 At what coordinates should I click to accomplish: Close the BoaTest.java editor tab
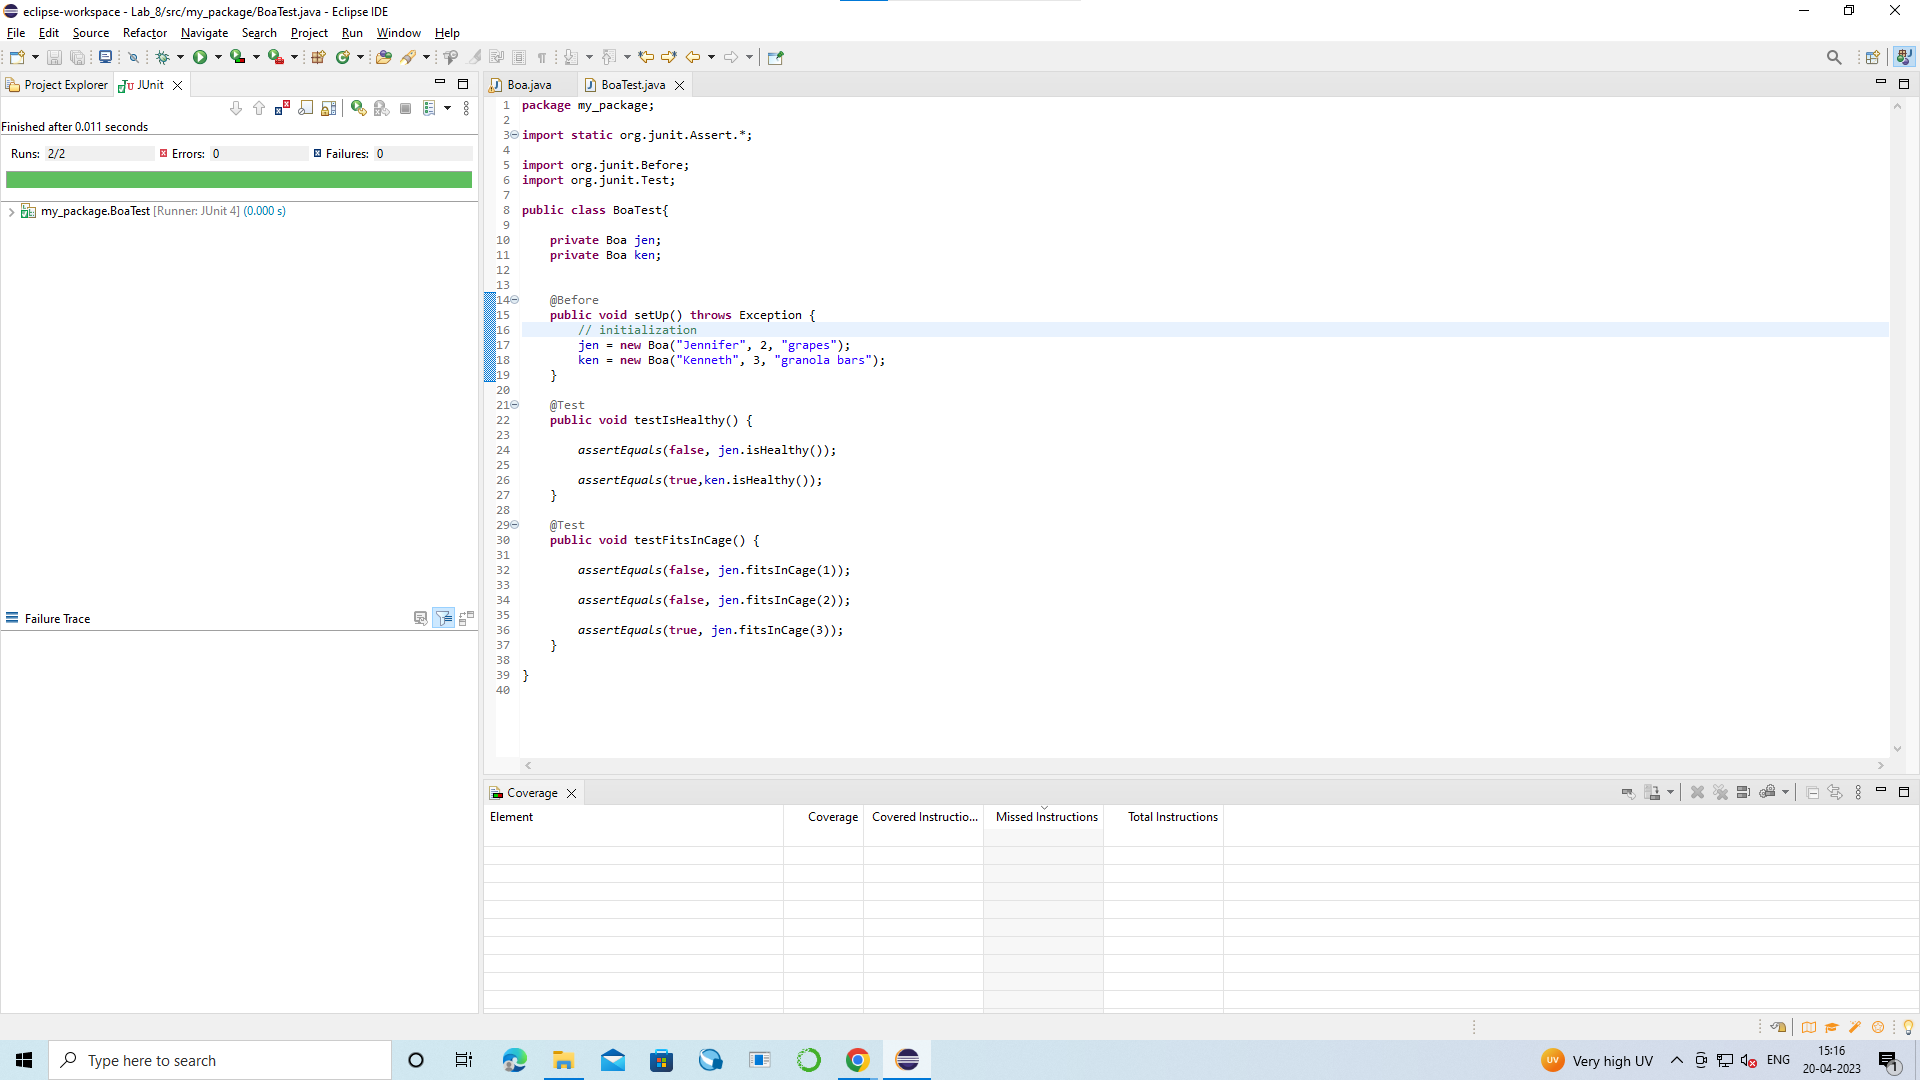[x=680, y=85]
